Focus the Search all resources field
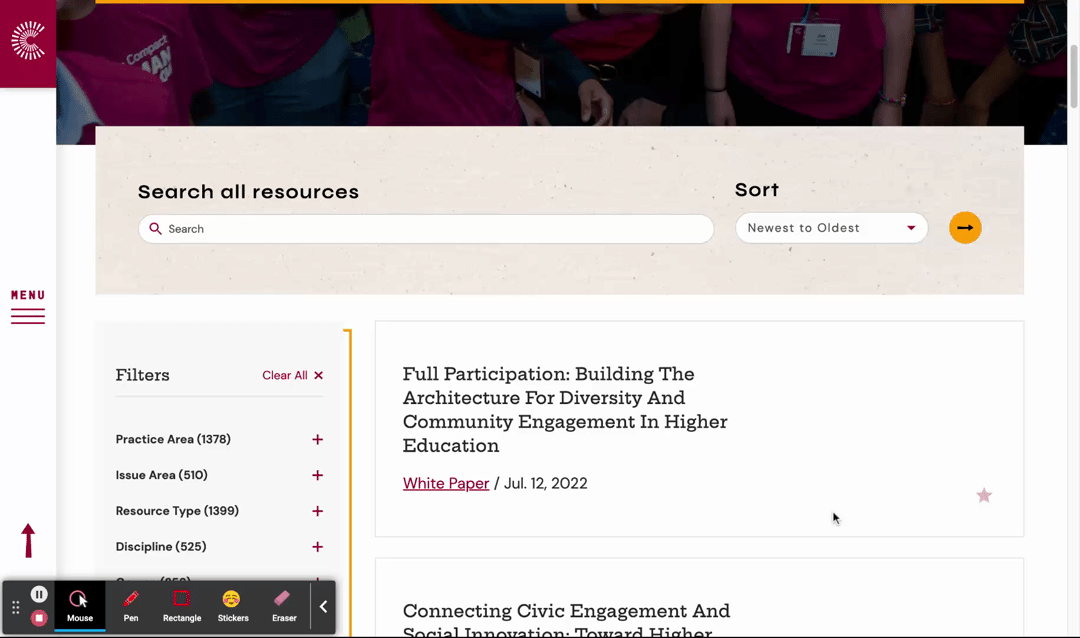The image size is (1080, 638). [x=426, y=229]
